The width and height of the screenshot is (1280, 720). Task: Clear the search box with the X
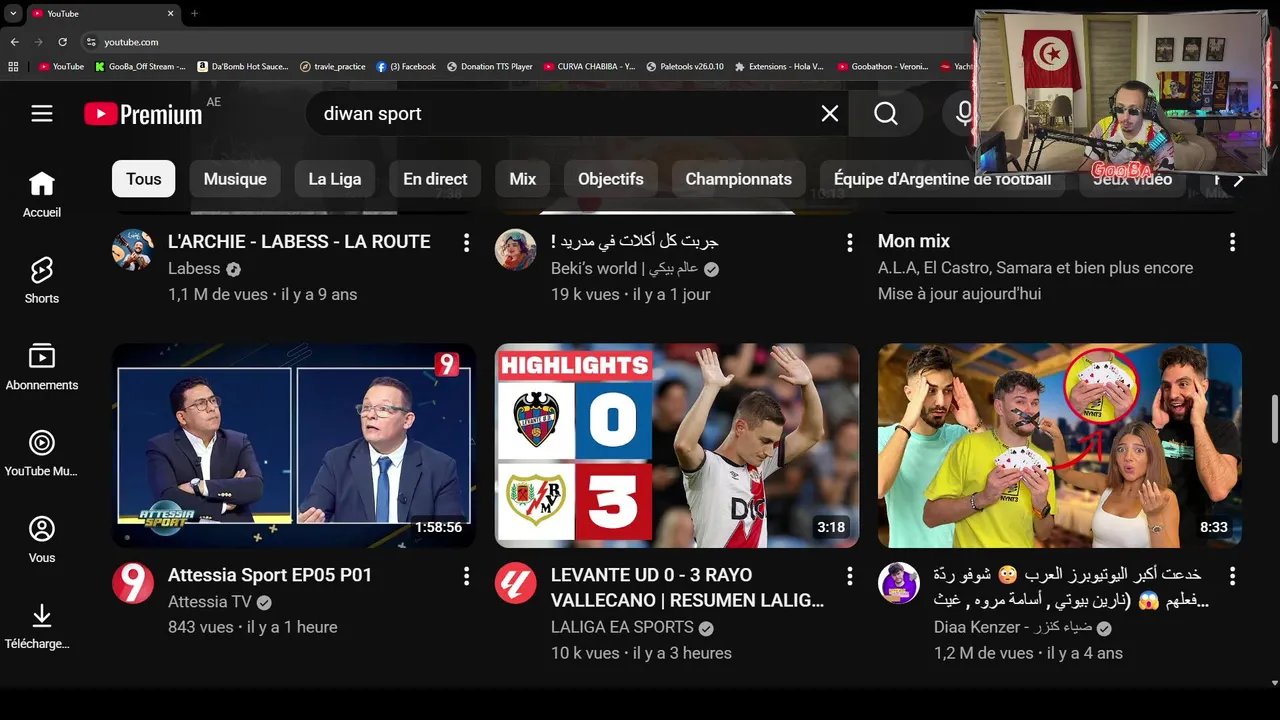(x=830, y=114)
